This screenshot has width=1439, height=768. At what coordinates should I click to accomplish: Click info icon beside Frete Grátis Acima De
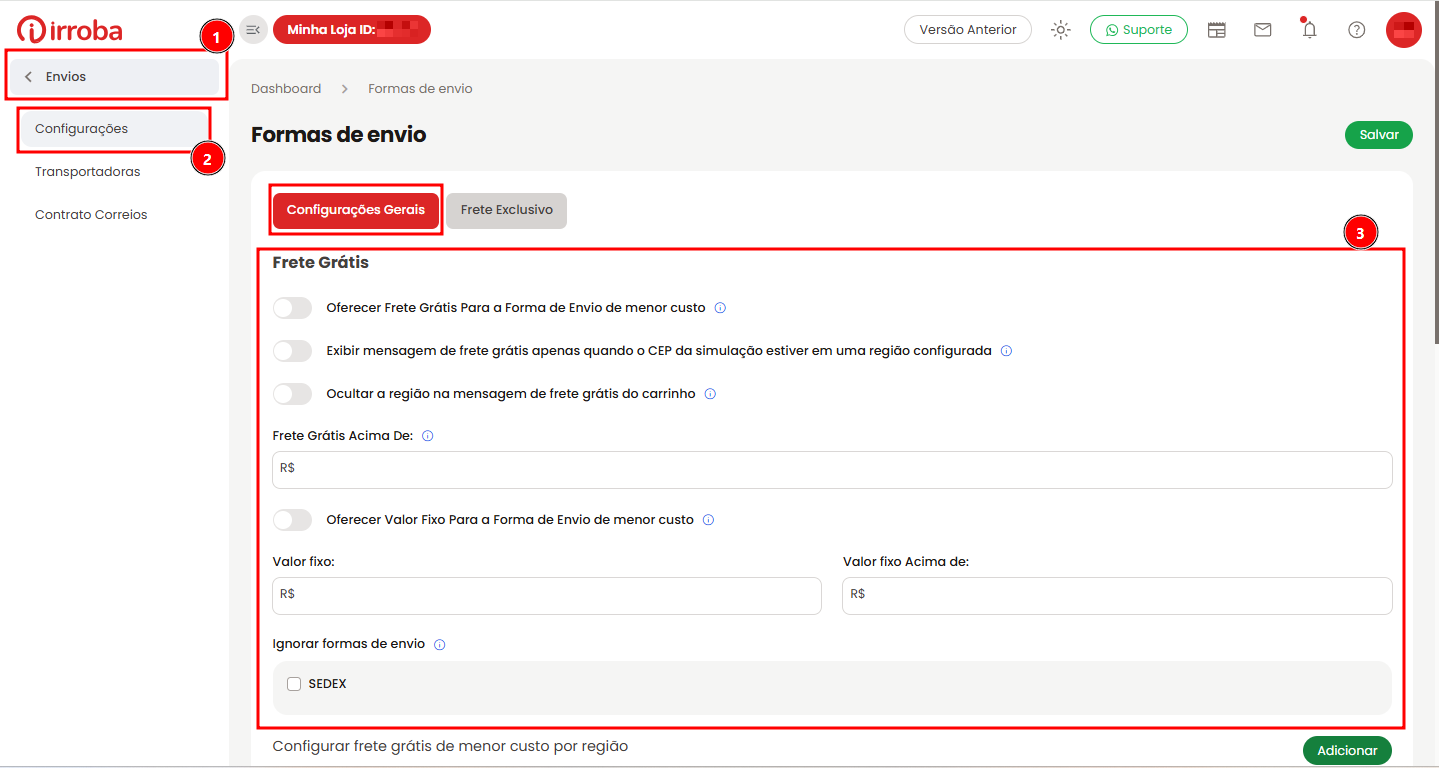428,436
